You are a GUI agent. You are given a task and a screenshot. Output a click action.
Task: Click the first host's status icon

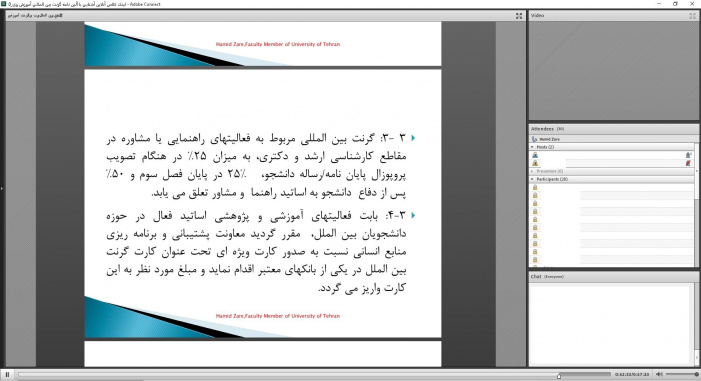pyautogui.click(x=688, y=155)
